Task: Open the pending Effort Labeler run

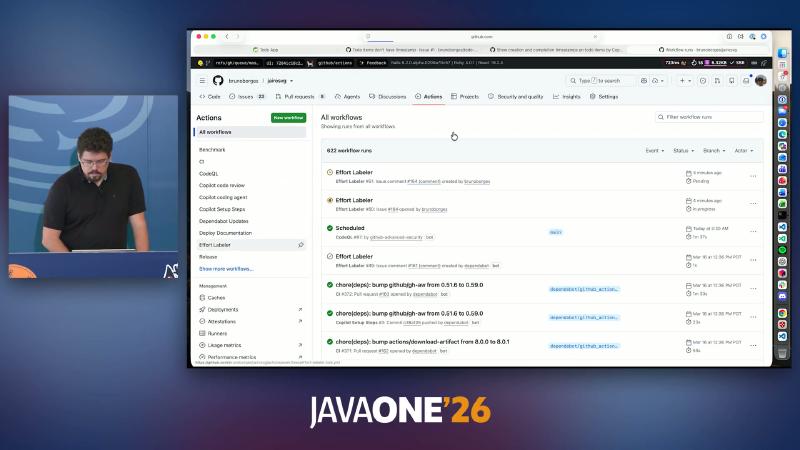Action: coord(354,172)
